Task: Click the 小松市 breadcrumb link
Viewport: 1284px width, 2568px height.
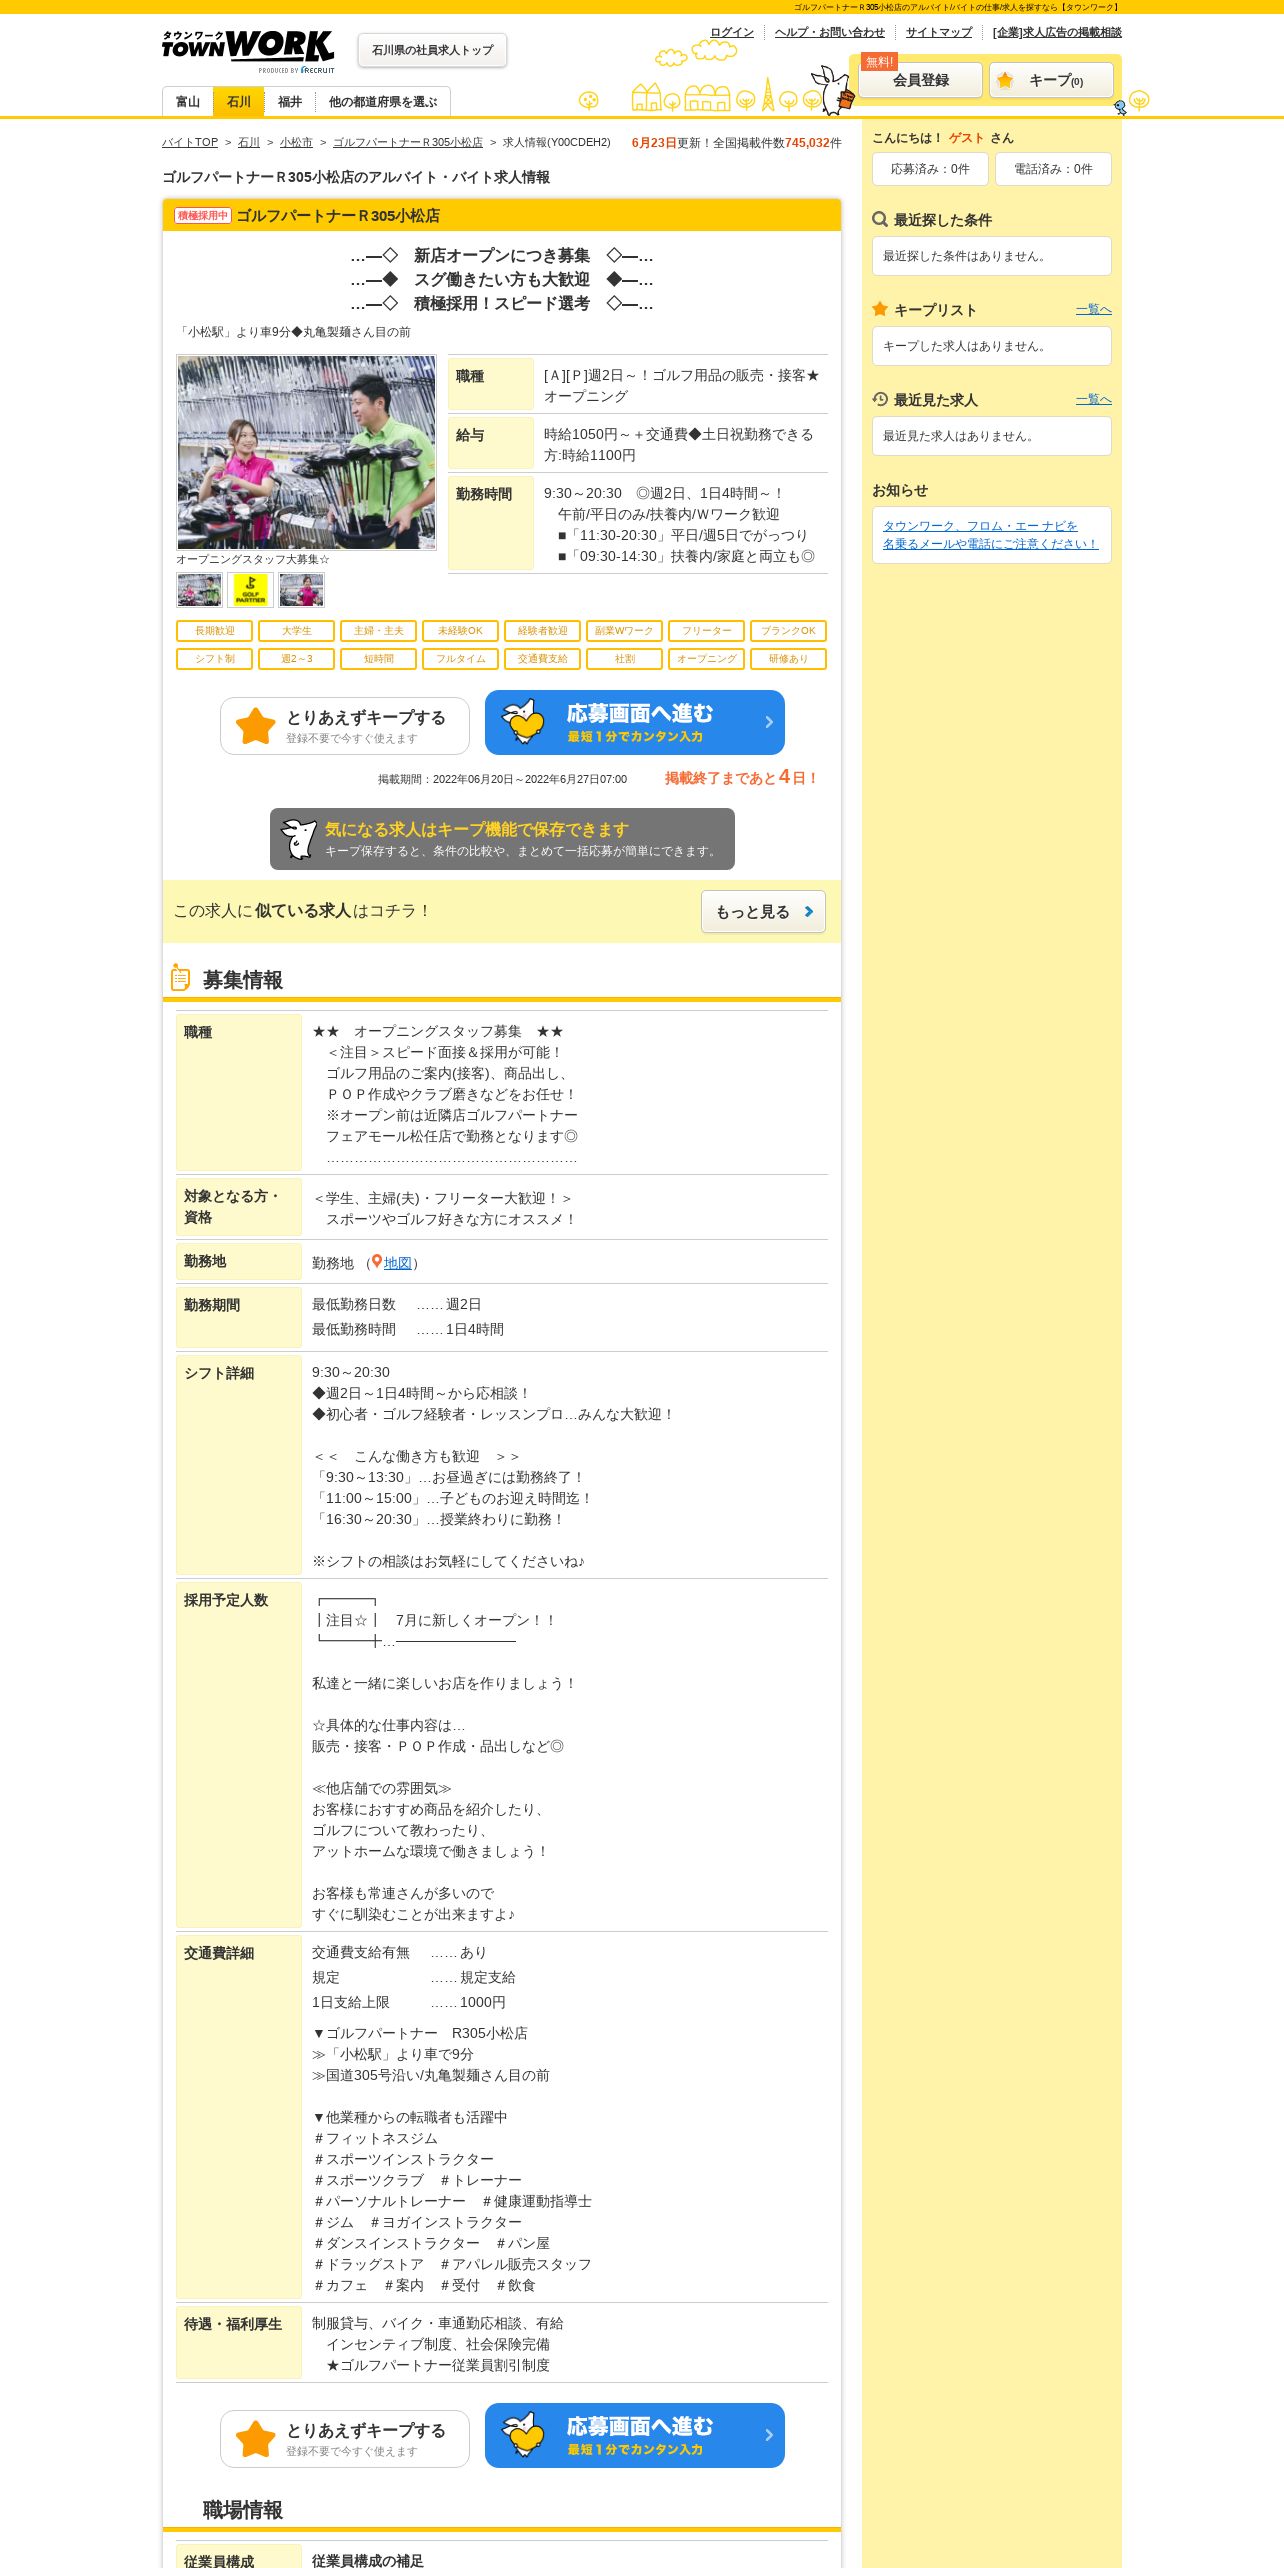Action: coord(296,142)
